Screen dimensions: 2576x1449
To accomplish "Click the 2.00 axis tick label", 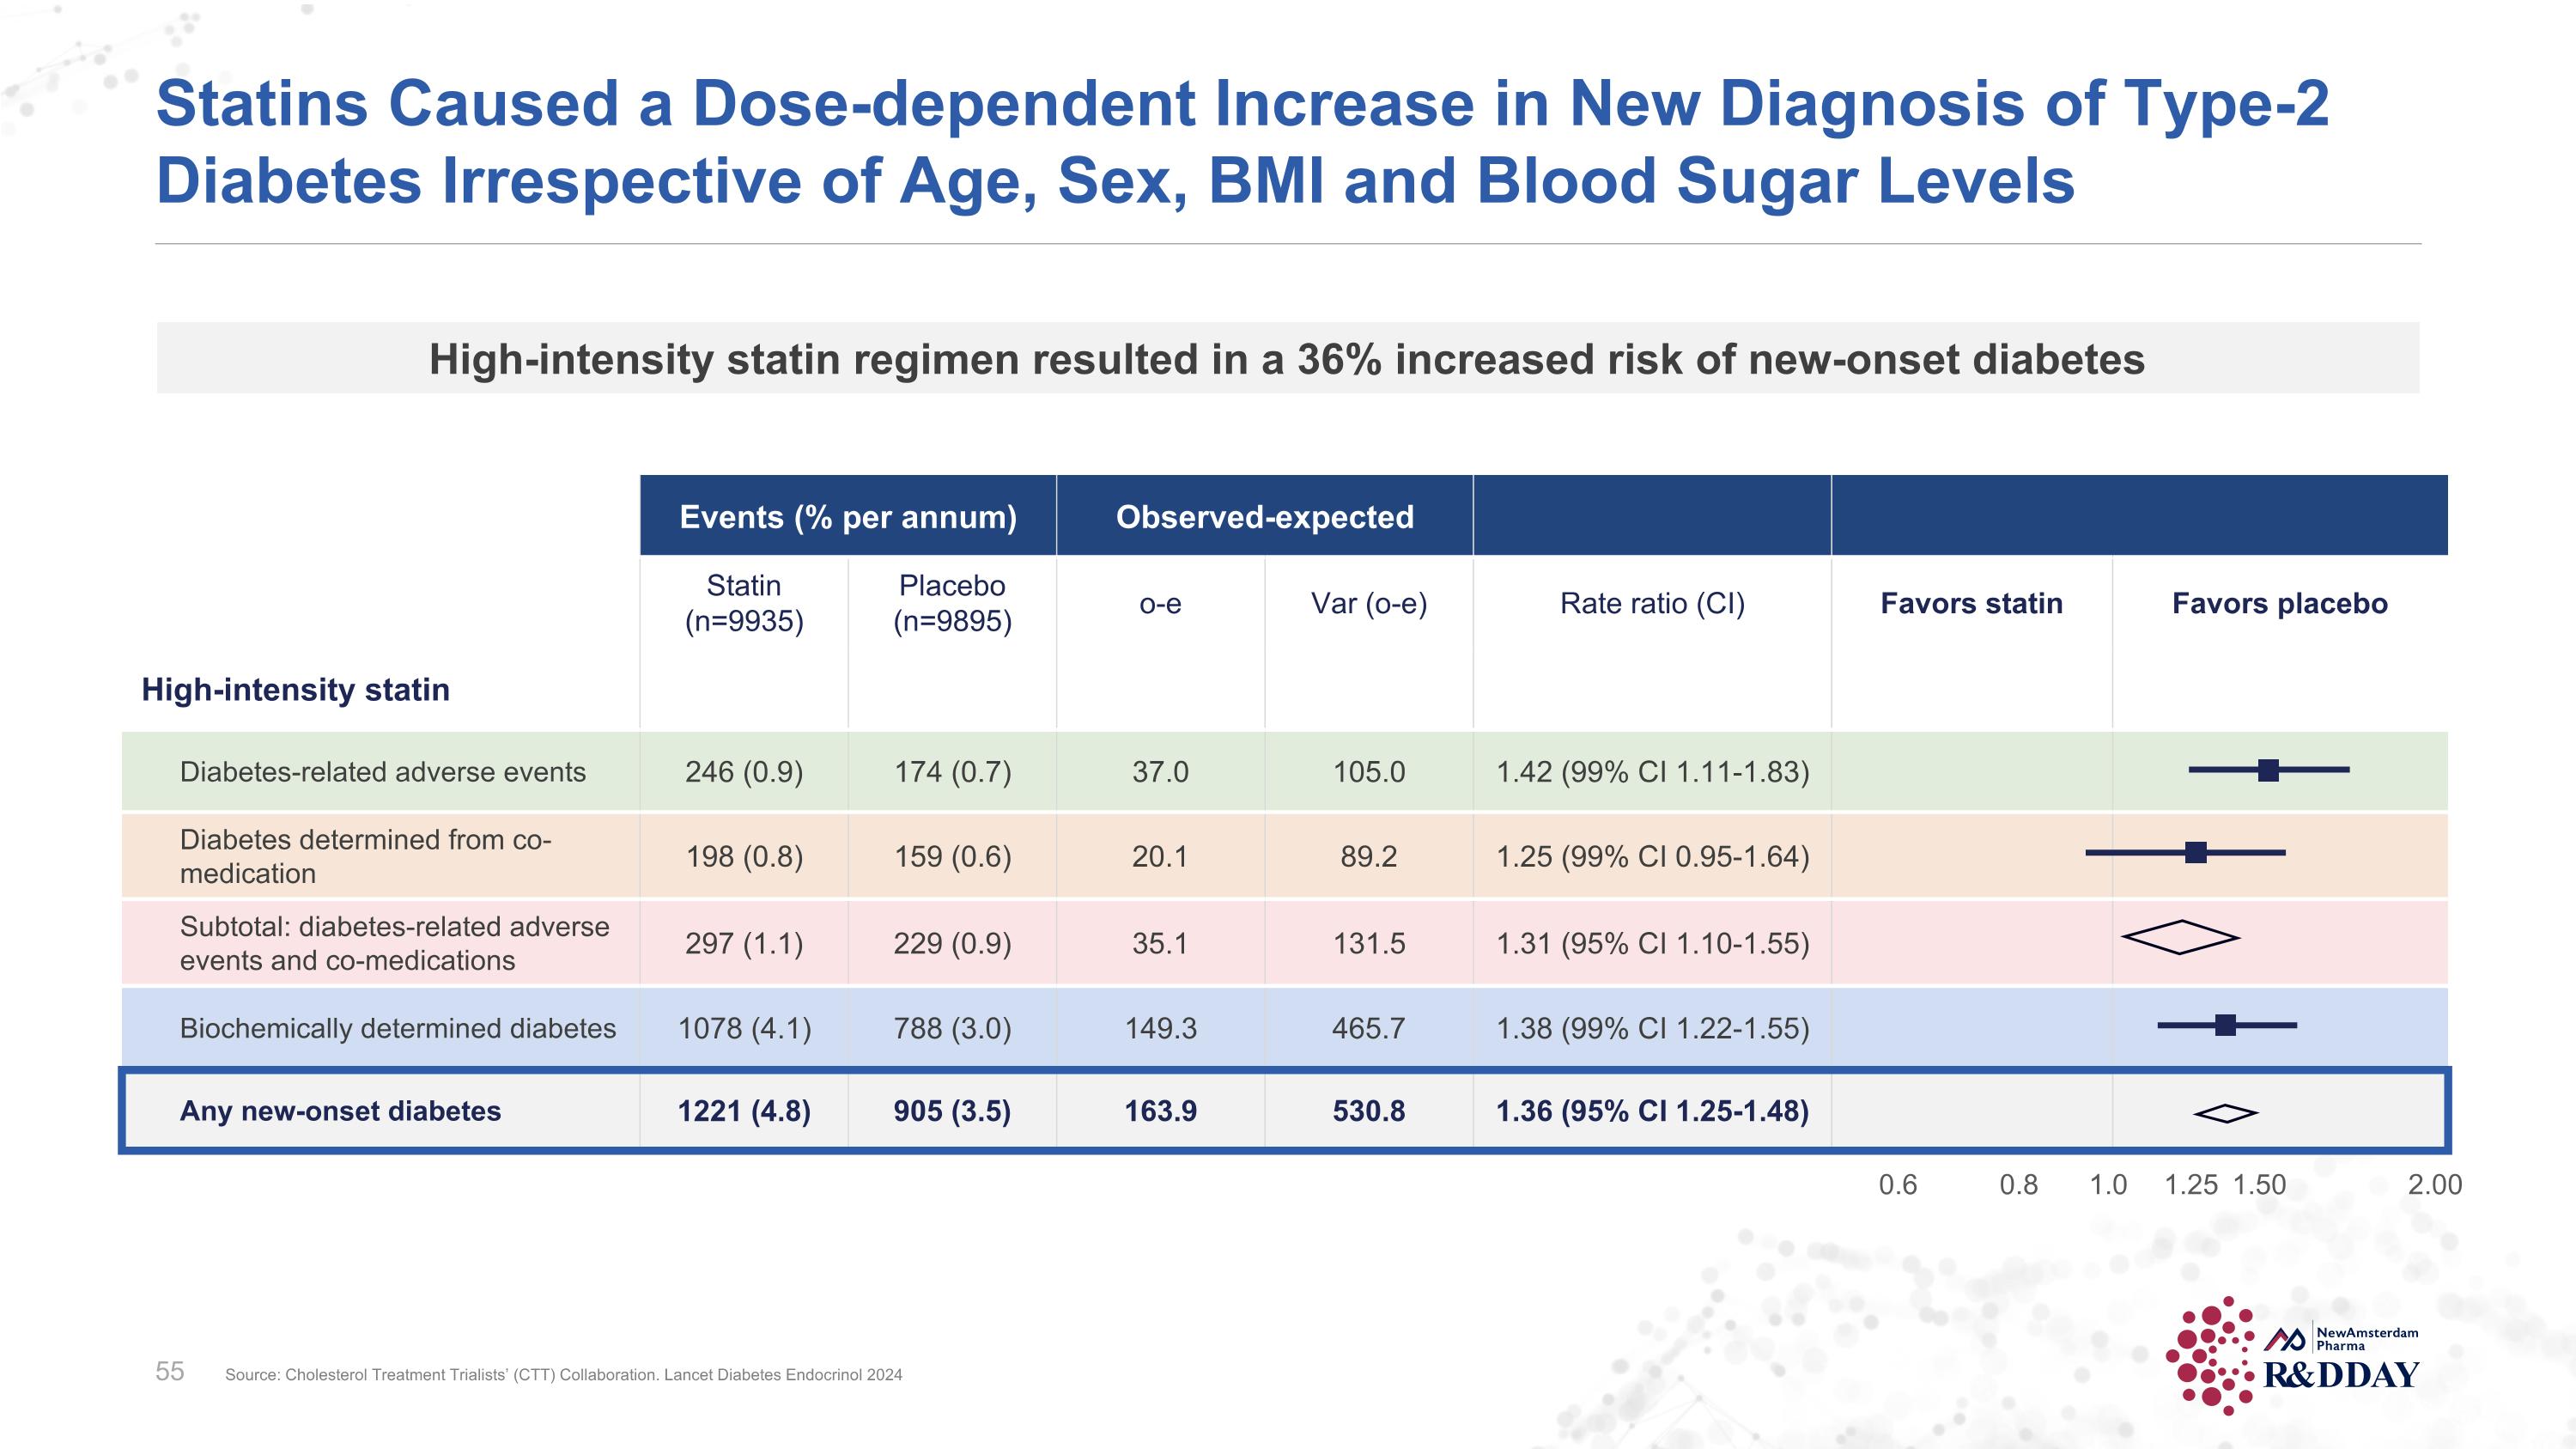I will [x=2434, y=1185].
